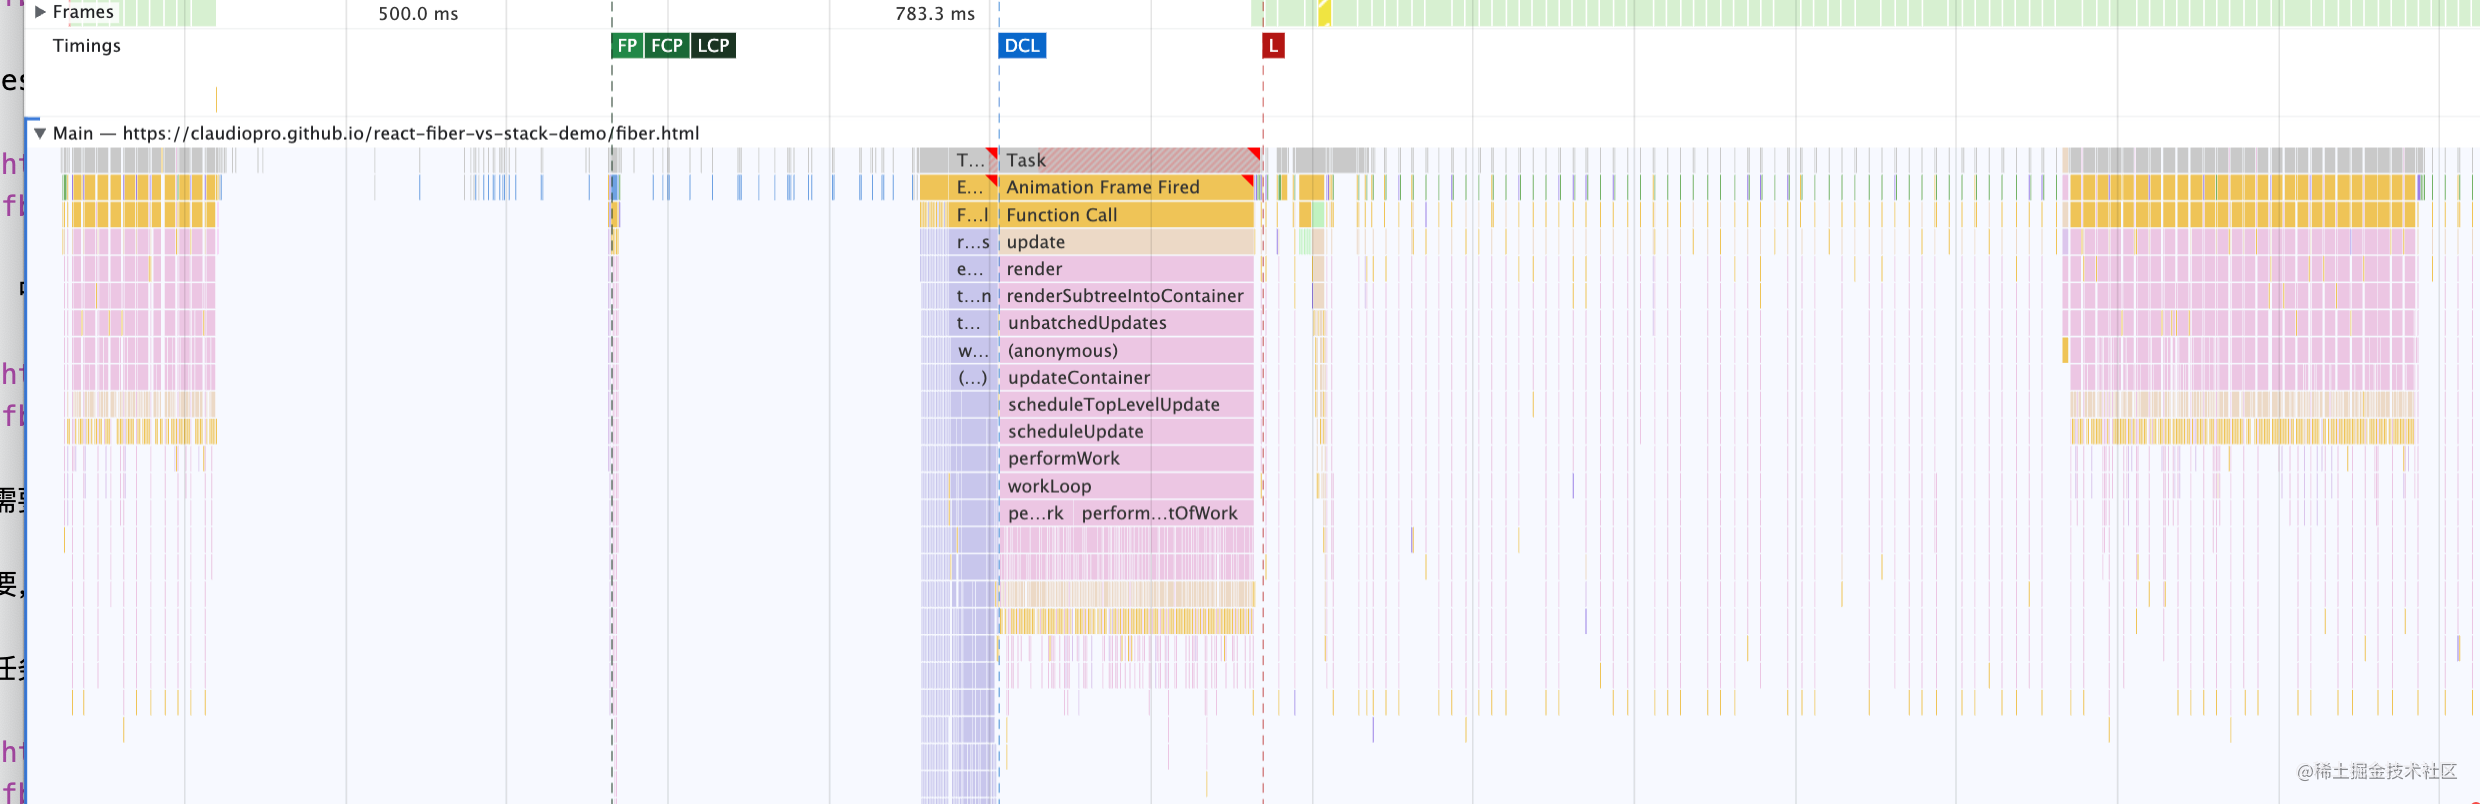Click the Timings track label
Image resolution: width=2480 pixels, height=804 pixels.
tap(87, 46)
